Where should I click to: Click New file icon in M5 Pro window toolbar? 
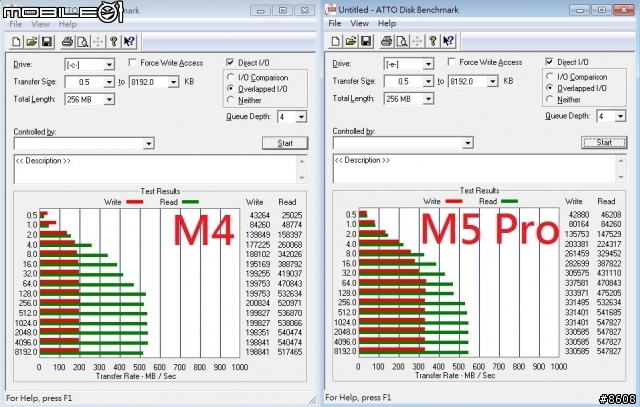click(336, 41)
